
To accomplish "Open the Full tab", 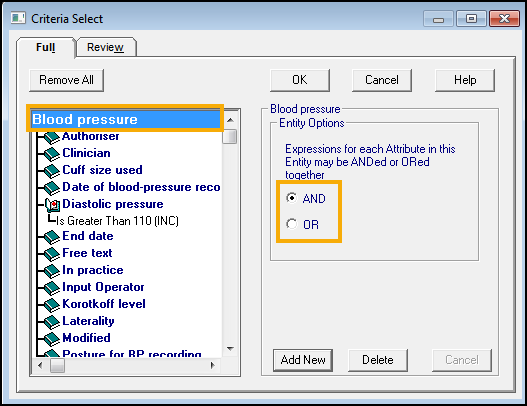I will point(45,47).
